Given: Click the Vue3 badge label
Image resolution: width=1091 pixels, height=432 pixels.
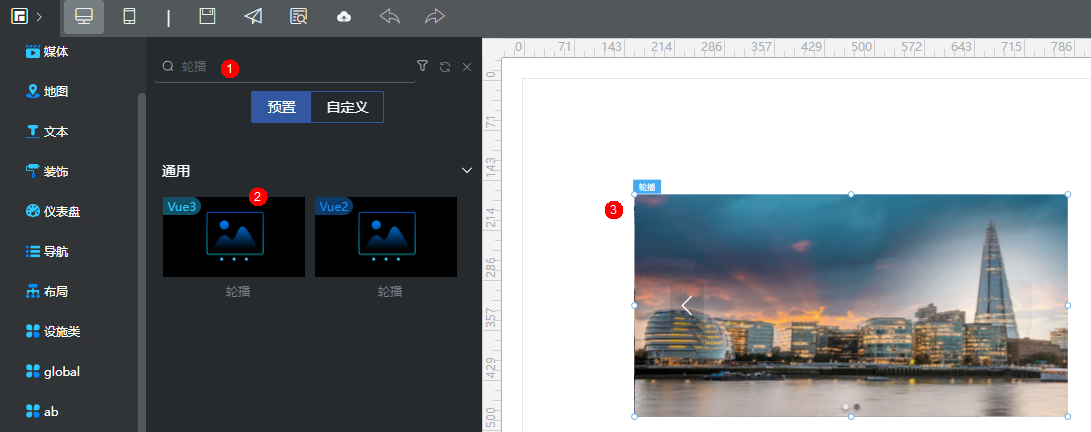Looking at the screenshot, I should 182,206.
